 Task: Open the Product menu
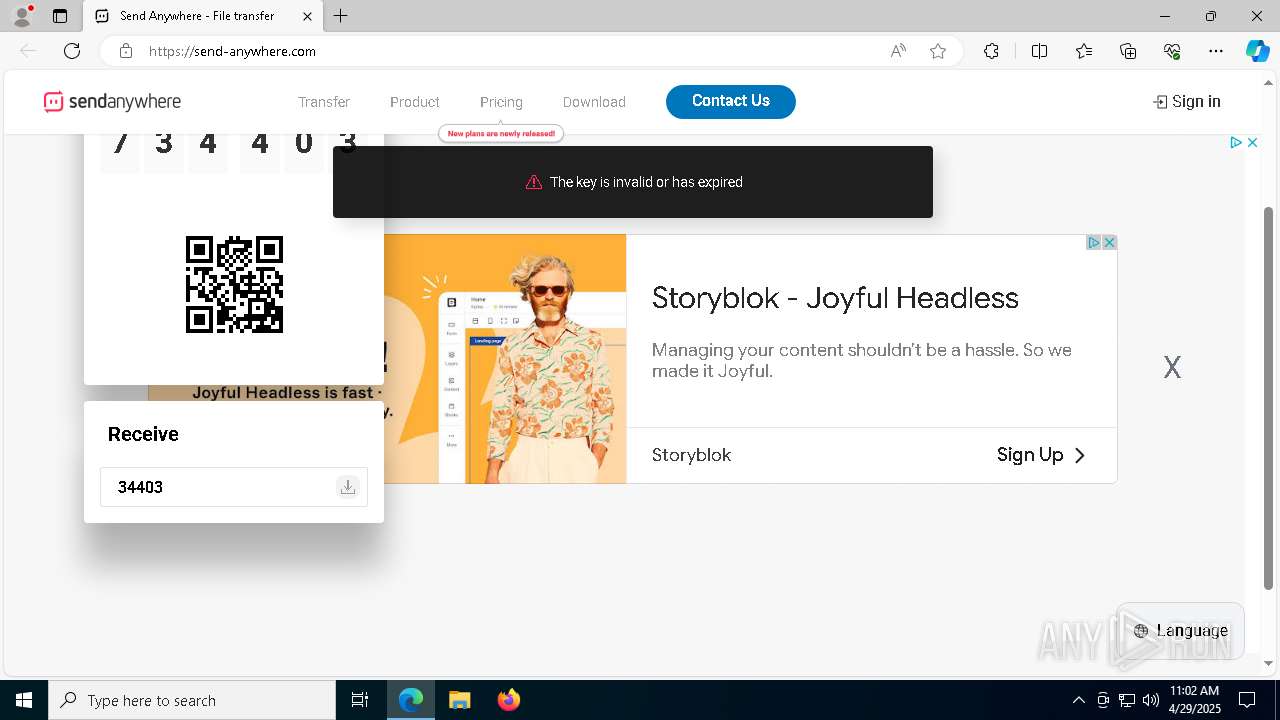click(415, 102)
